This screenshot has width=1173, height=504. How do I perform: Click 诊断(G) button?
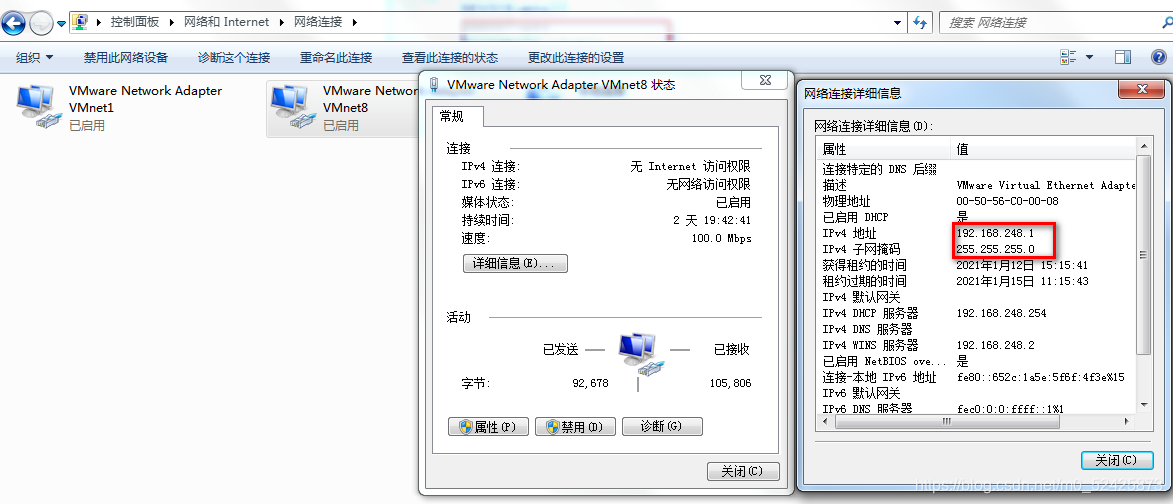662,426
